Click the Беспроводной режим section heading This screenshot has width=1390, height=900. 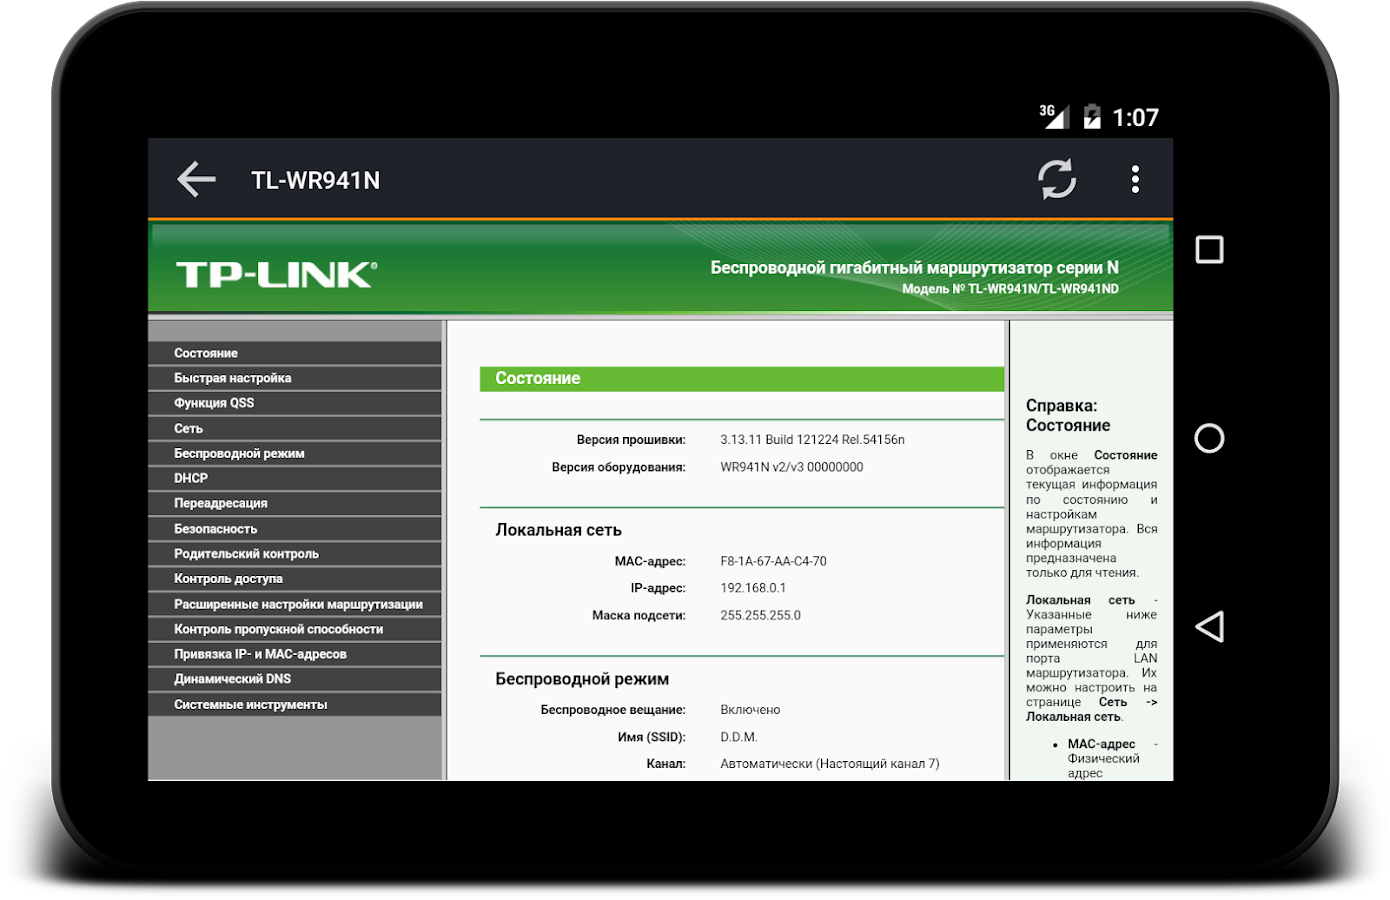pyautogui.click(x=582, y=679)
